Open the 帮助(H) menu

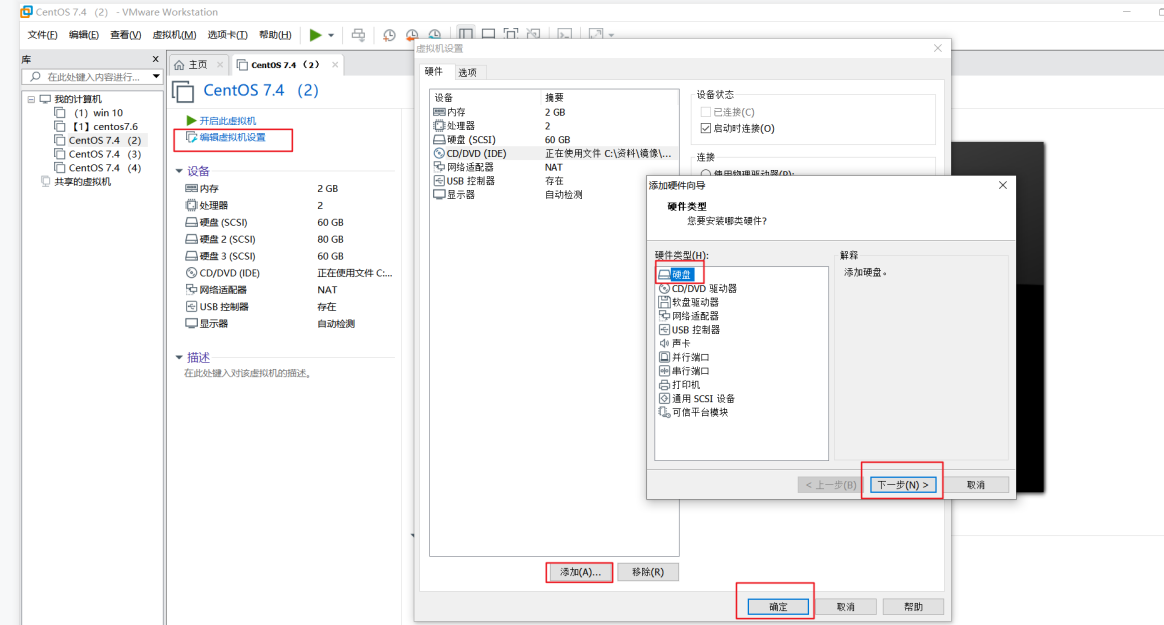[275, 35]
